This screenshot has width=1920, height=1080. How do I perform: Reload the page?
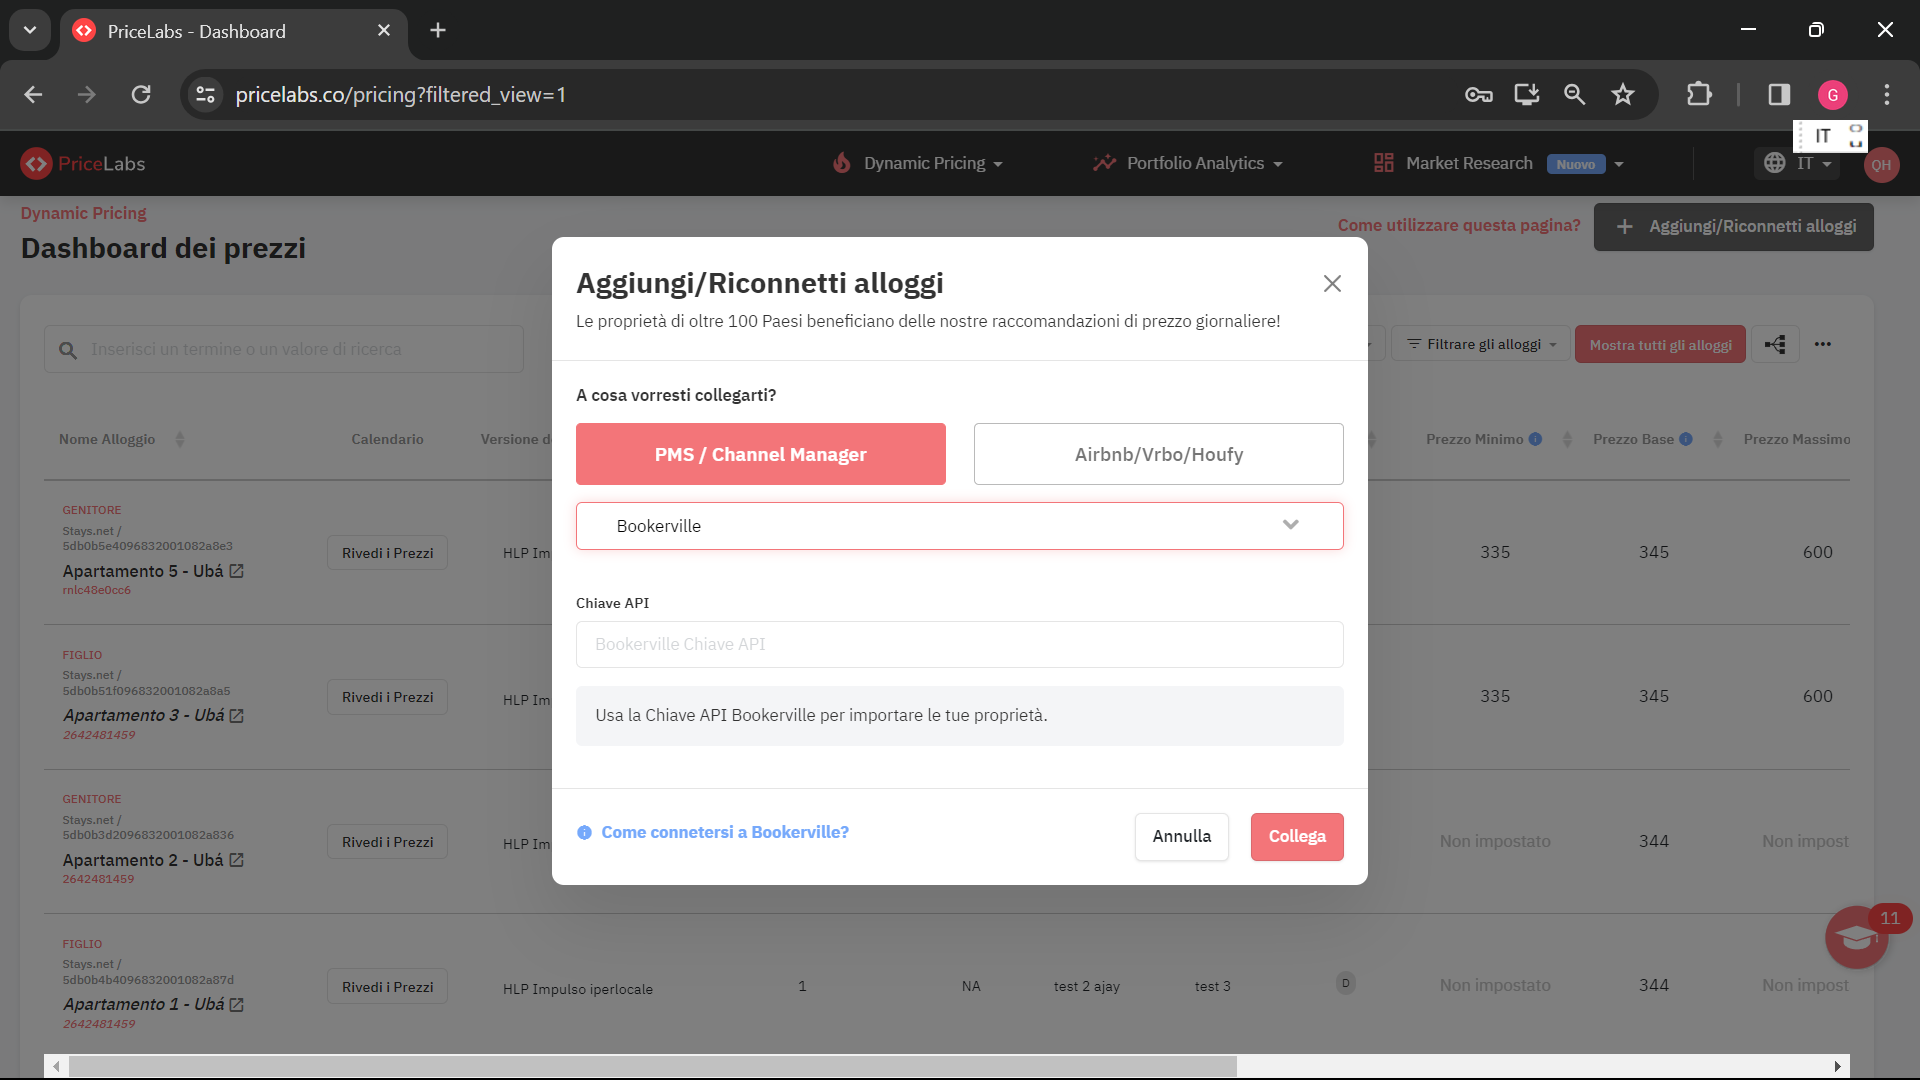[x=141, y=94]
